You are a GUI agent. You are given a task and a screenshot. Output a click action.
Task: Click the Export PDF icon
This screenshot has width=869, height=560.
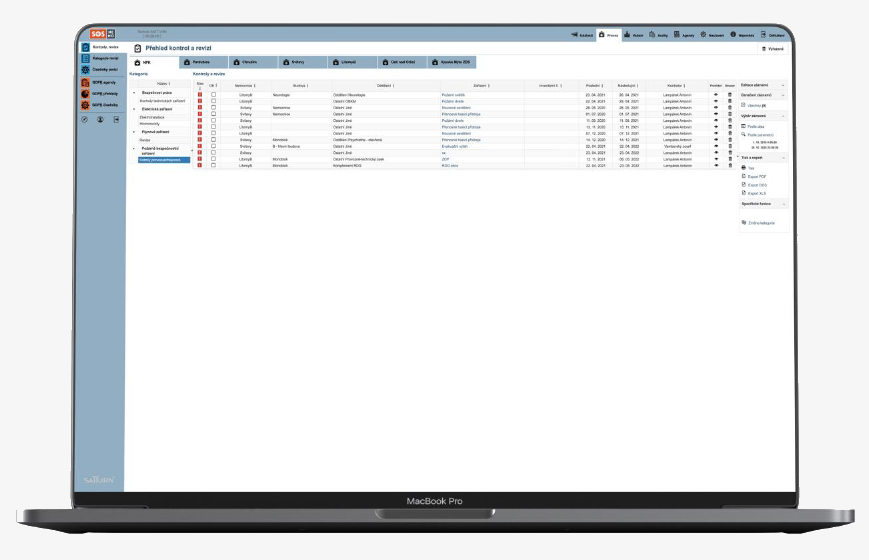click(x=744, y=176)
